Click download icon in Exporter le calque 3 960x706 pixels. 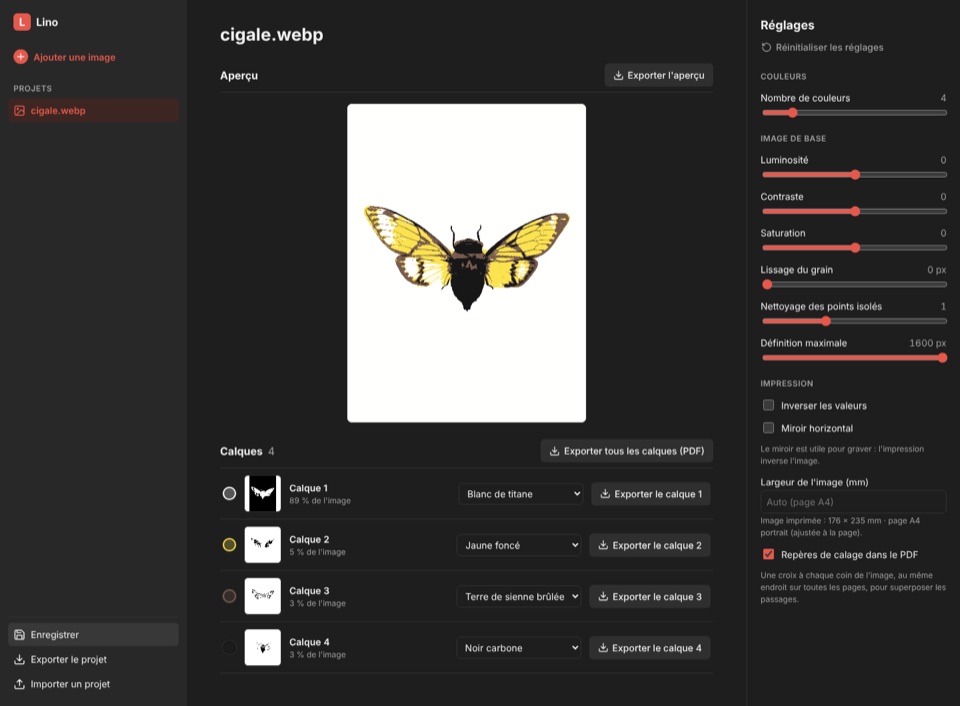(603, 596)
